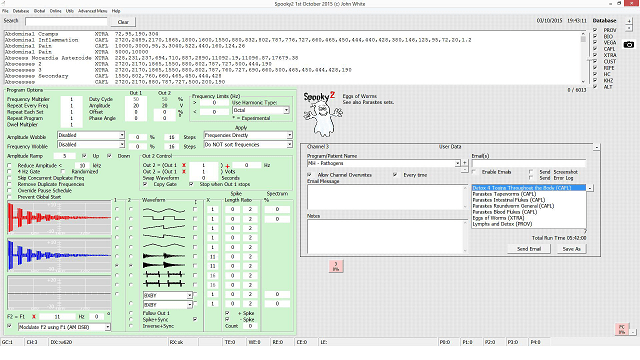
Task: Click the Spooky2 ghost logo
Action: pos(322,114)
